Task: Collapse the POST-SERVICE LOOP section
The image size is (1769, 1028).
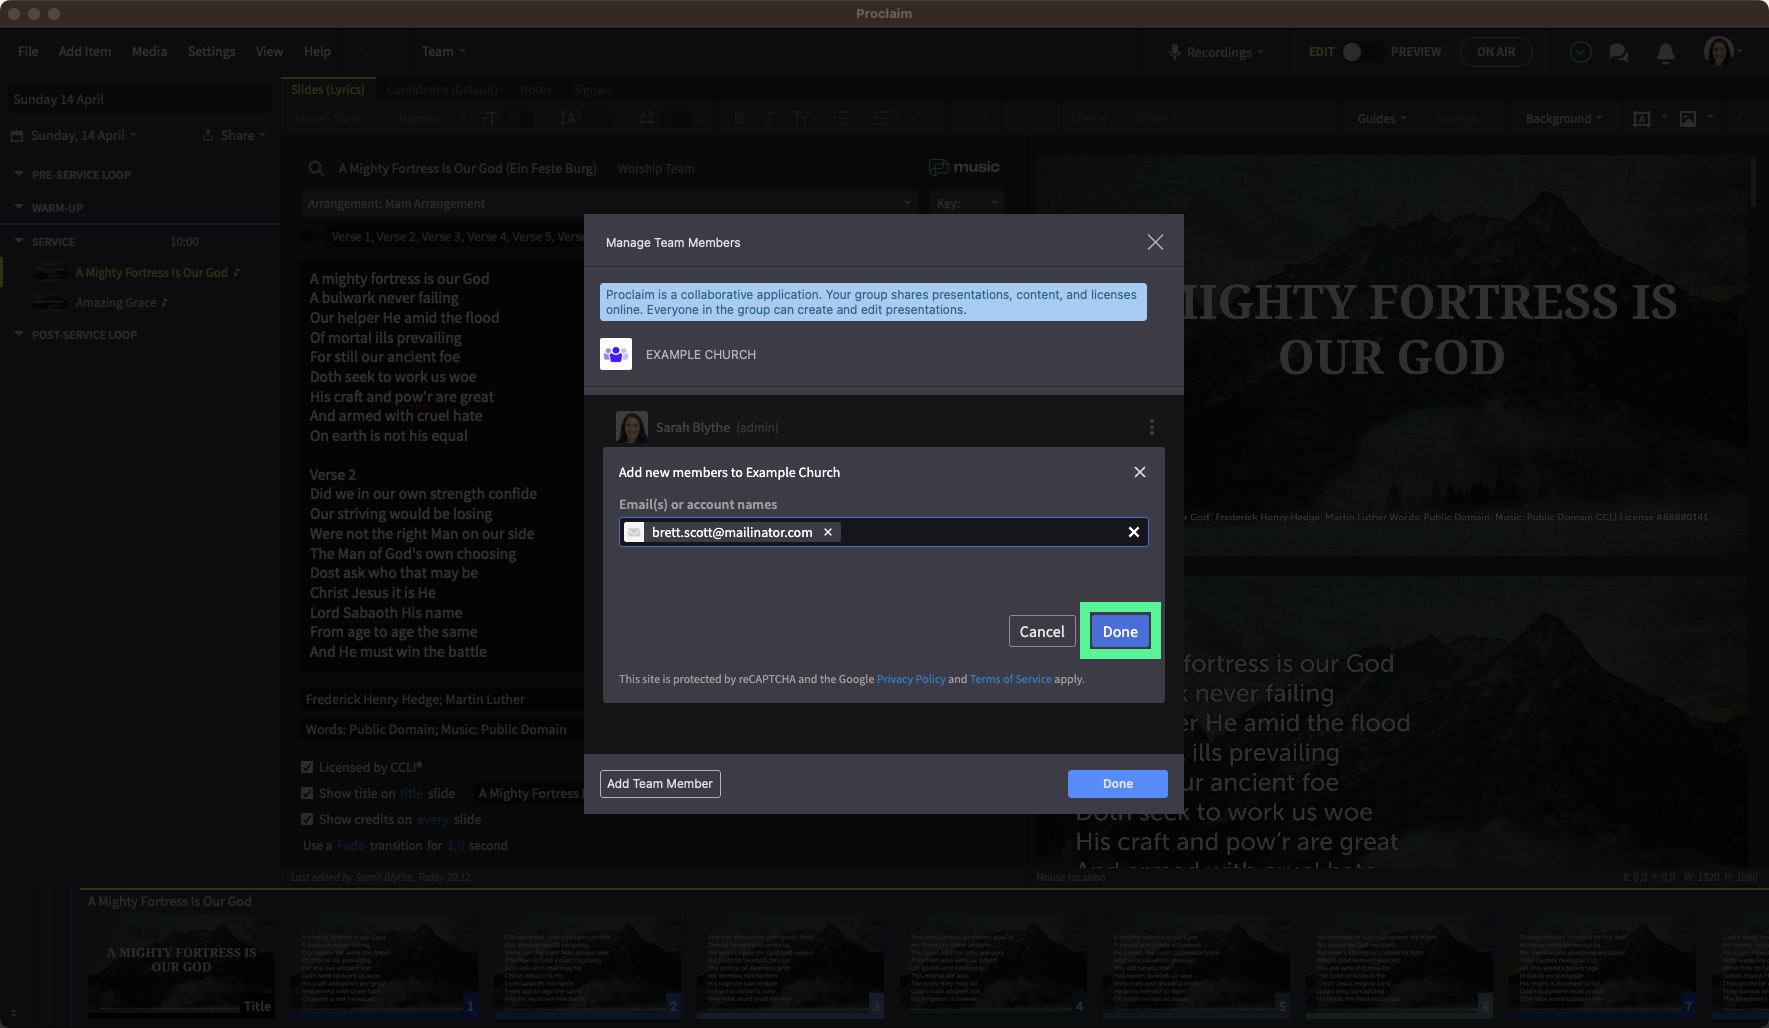Action: point(19,334)
